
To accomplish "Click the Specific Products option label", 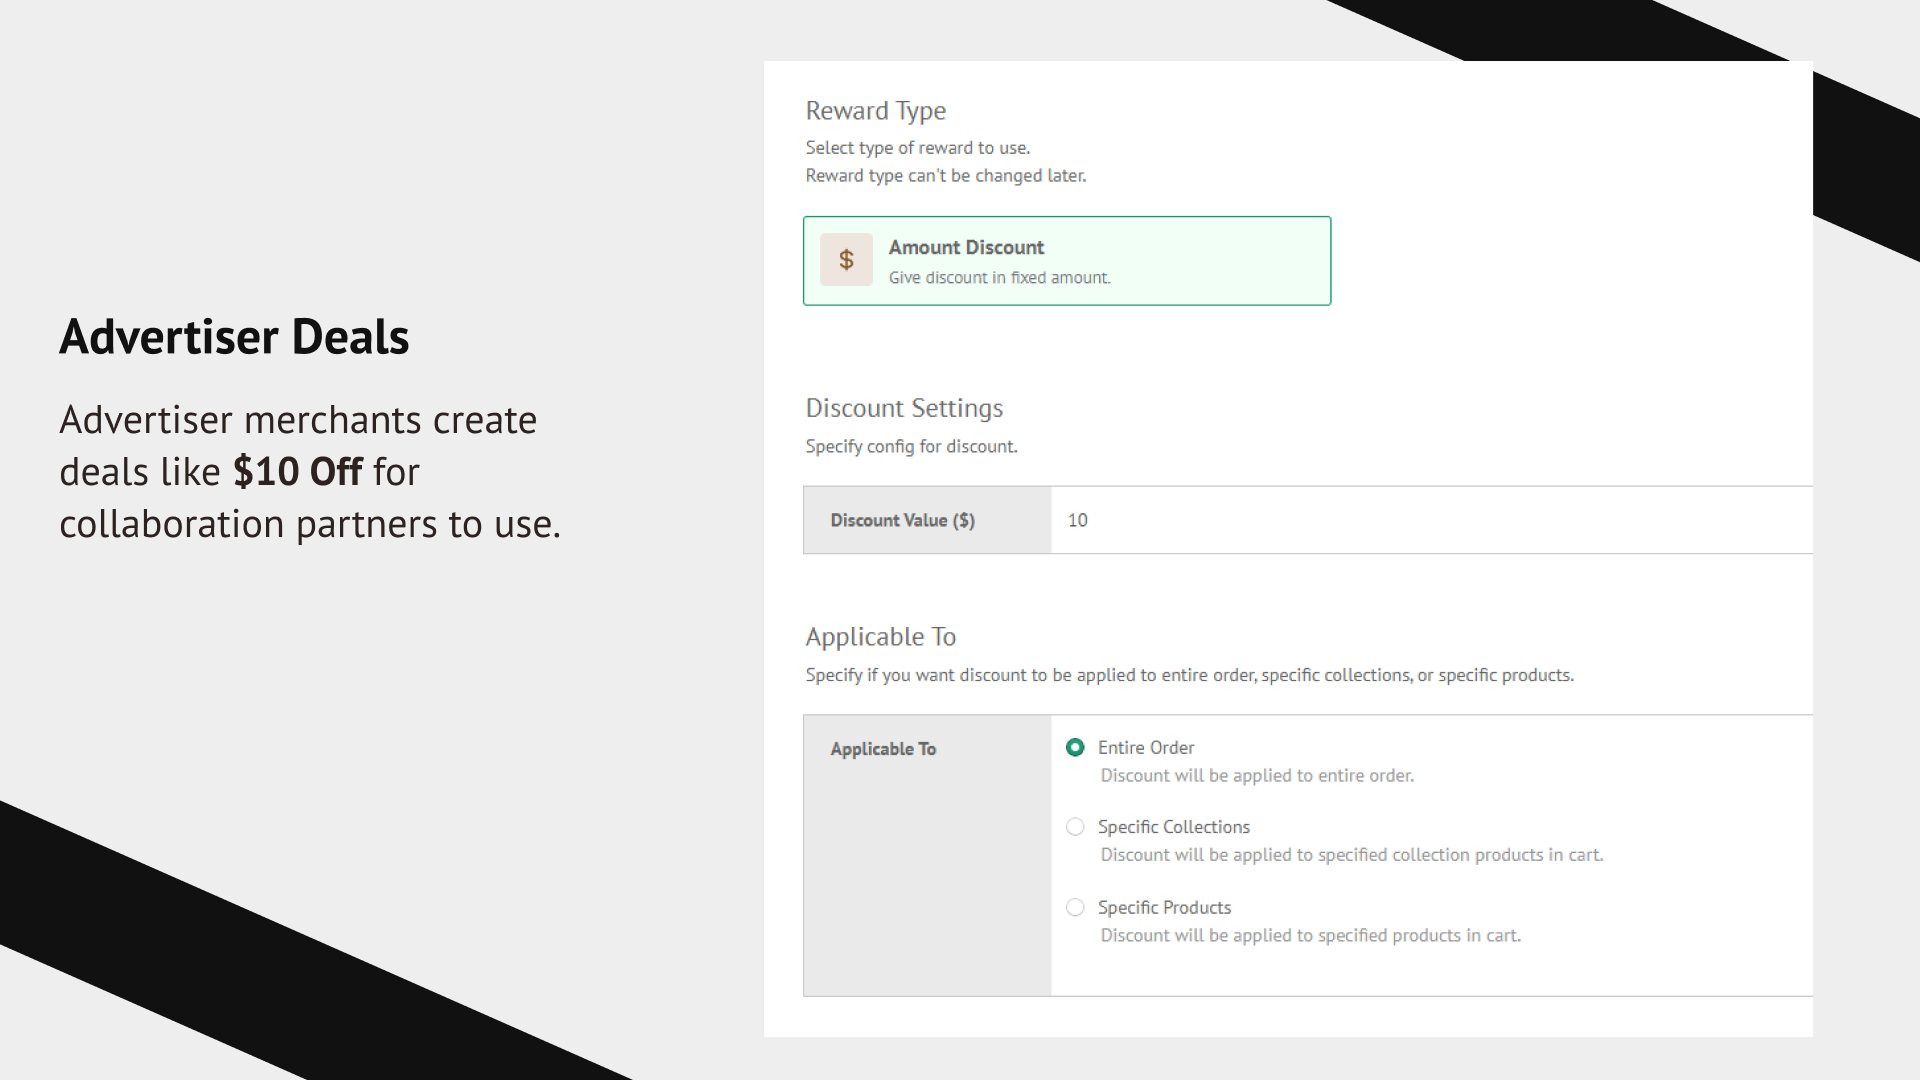I will tap(1164, 907).
